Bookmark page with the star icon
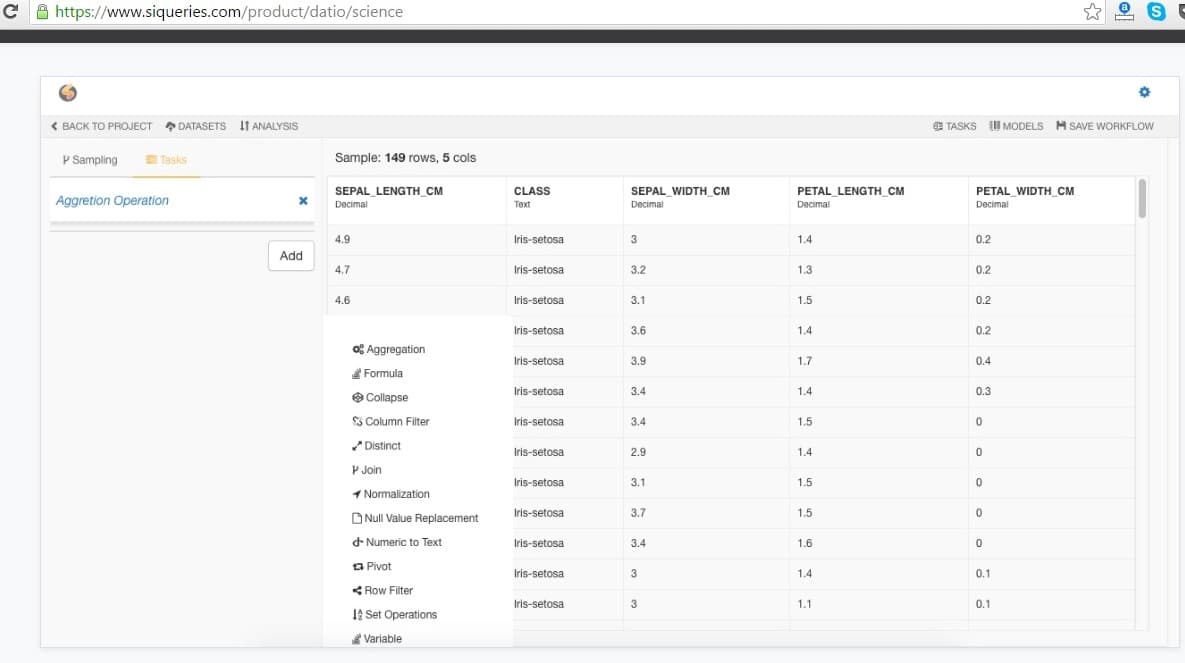Screen dimensions: 1185x663 pos(1092,12)
